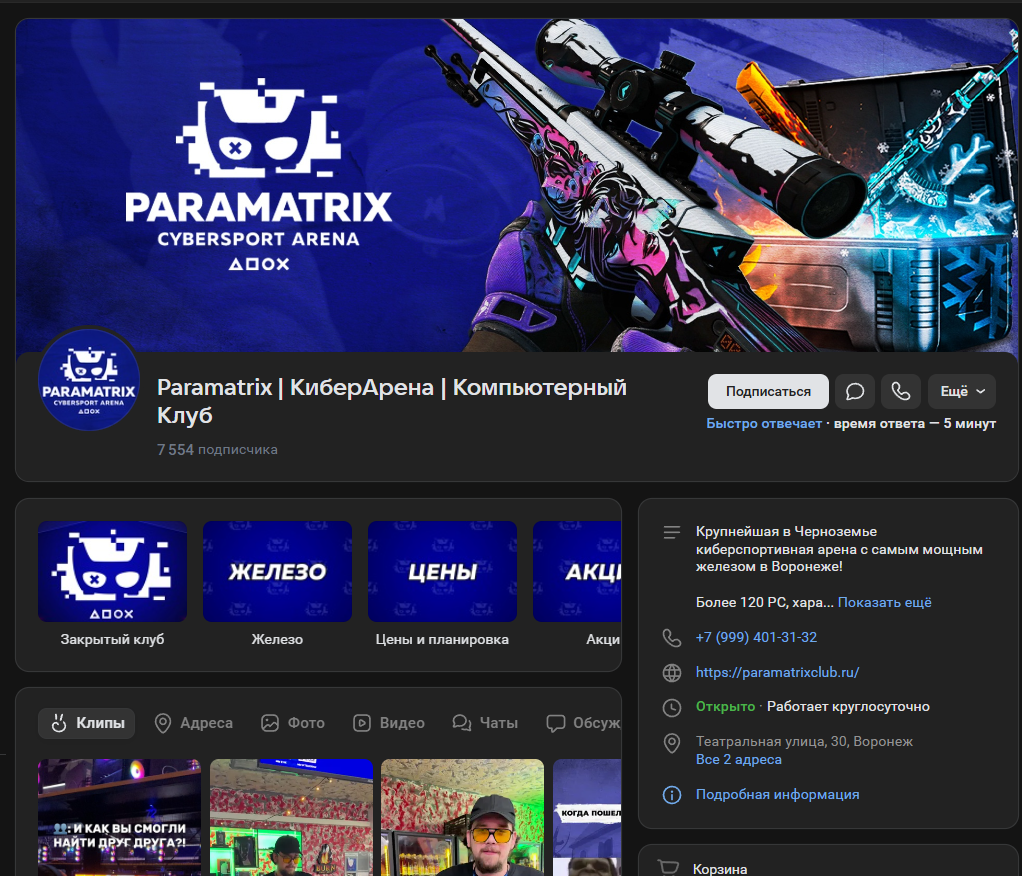The image size is (1022, 876).
Task: Click the Адреса pin icon in tabs
Action: click(162, 723)
